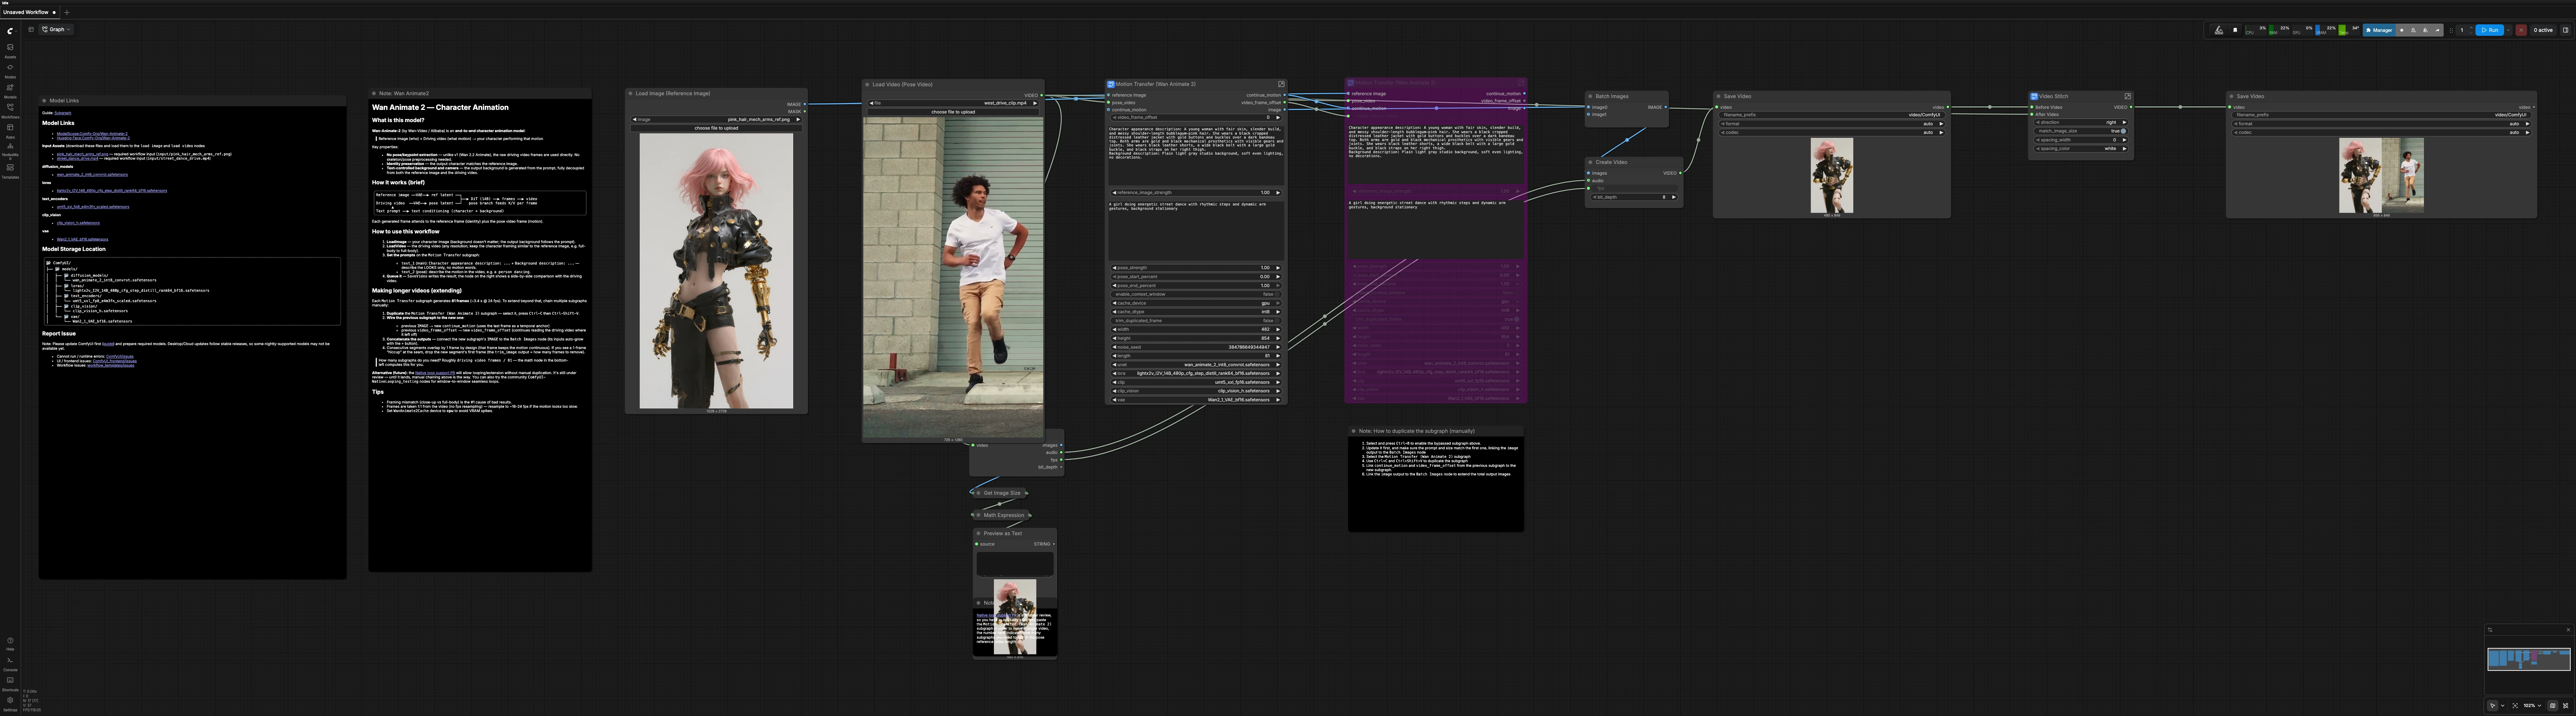Click choose file to upload on Load Video
Image resolution: width=2576 pixels, height=716 pixels.
(953, 112)
